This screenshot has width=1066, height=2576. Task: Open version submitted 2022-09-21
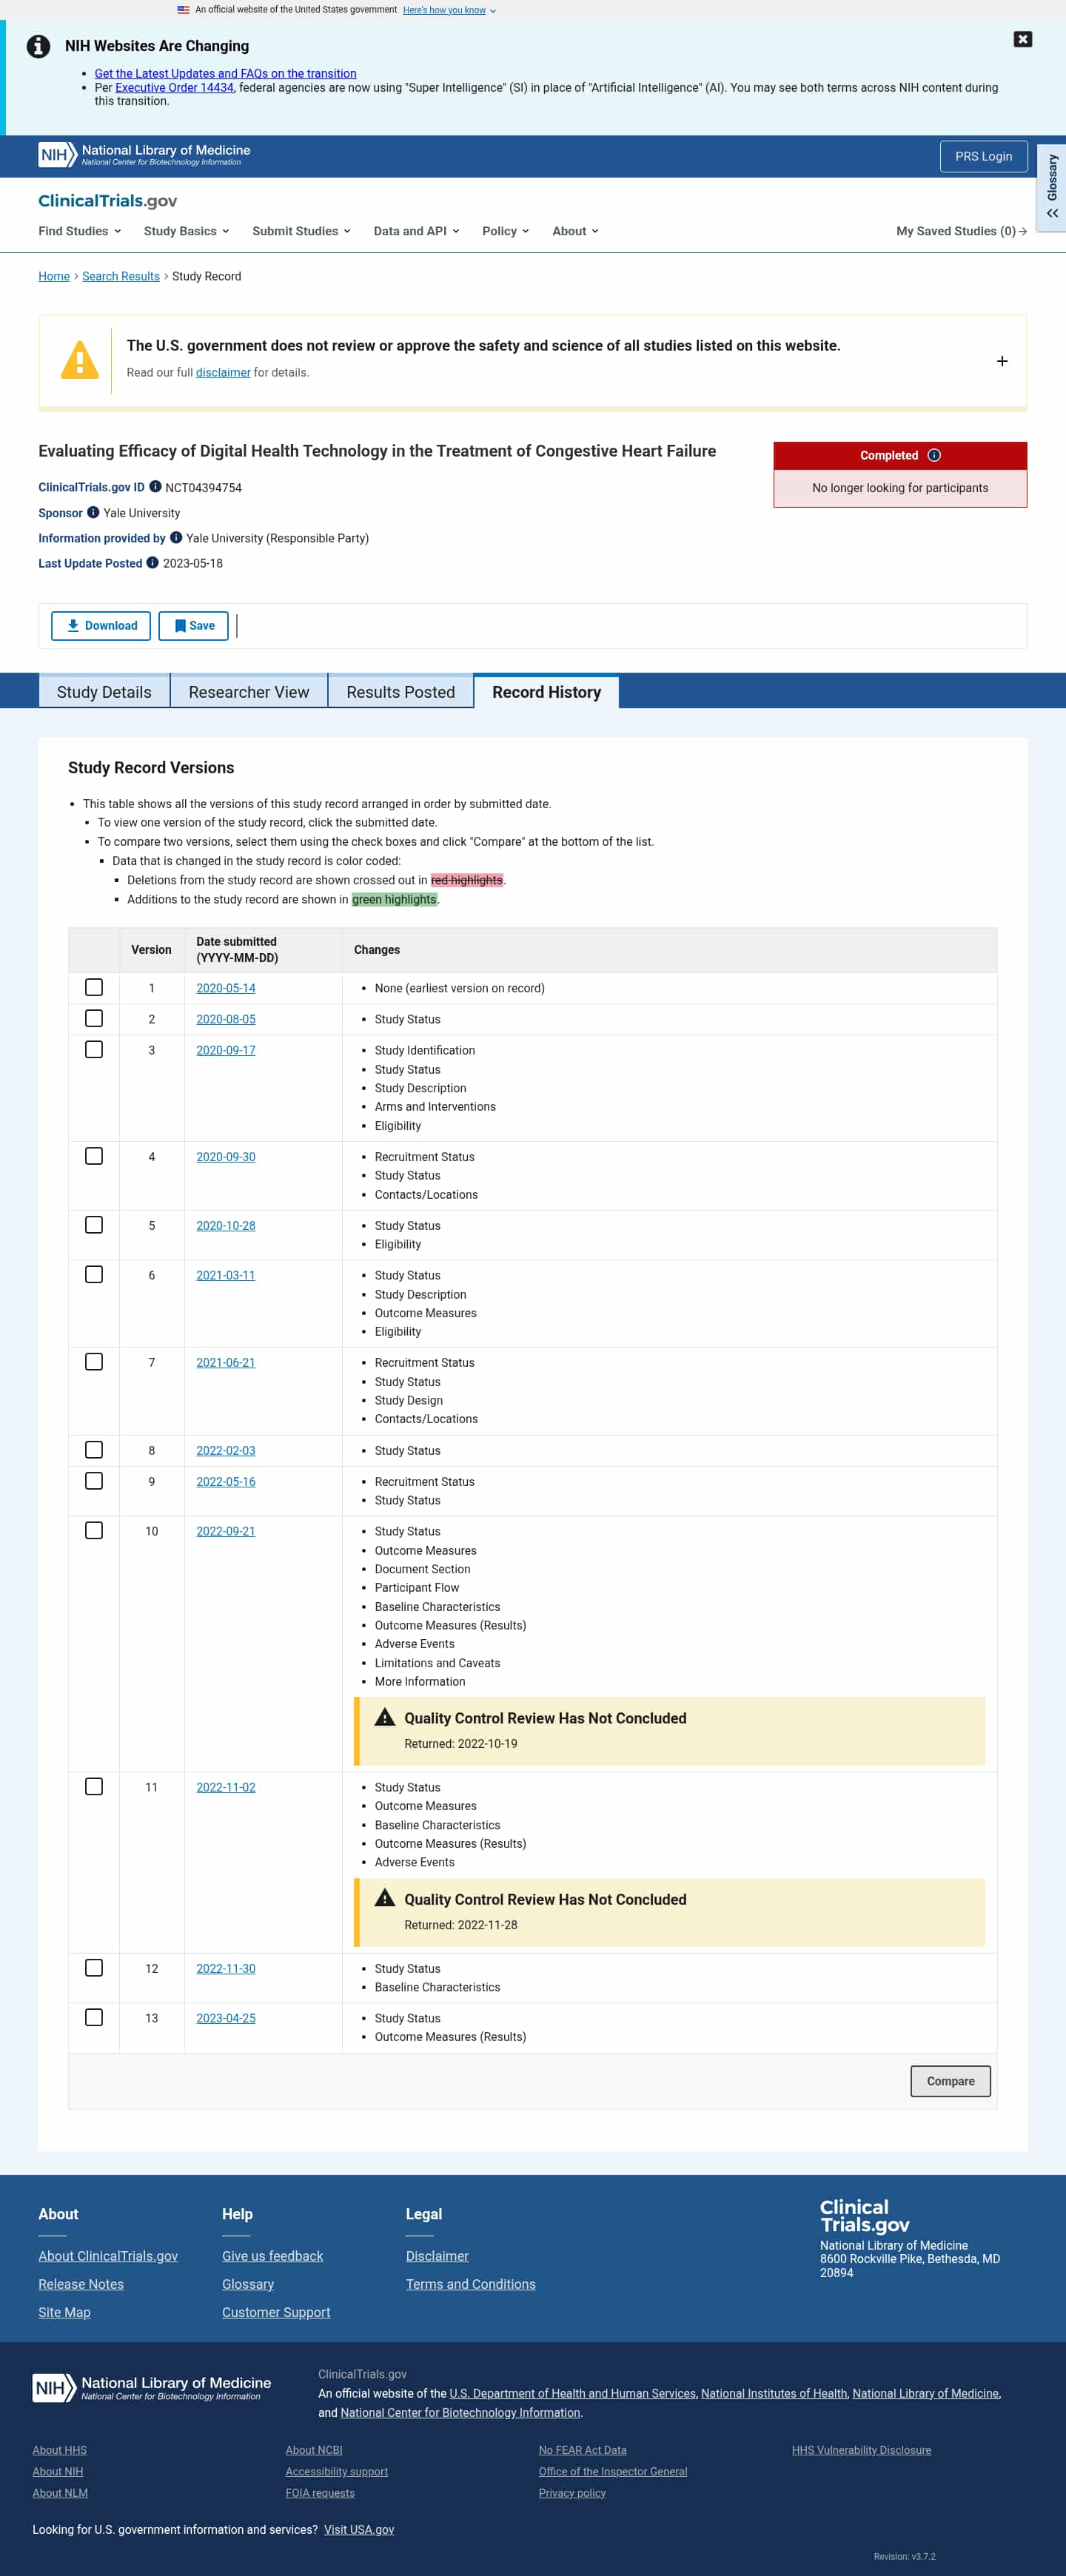coord(225,1531)
